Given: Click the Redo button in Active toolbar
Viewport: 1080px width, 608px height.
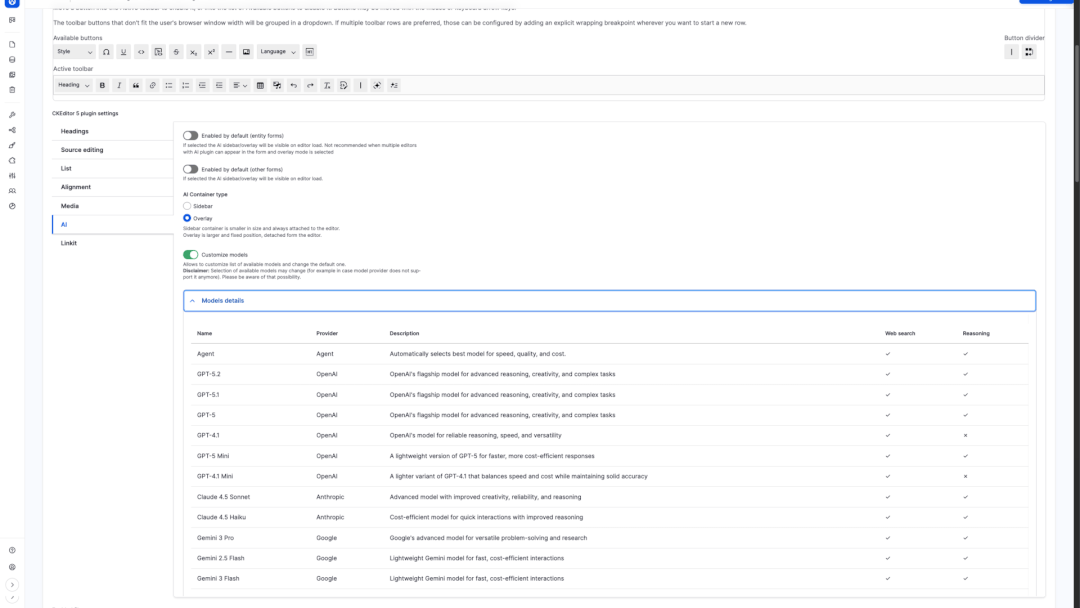Looking at the screenshot, I should [310, 85].
